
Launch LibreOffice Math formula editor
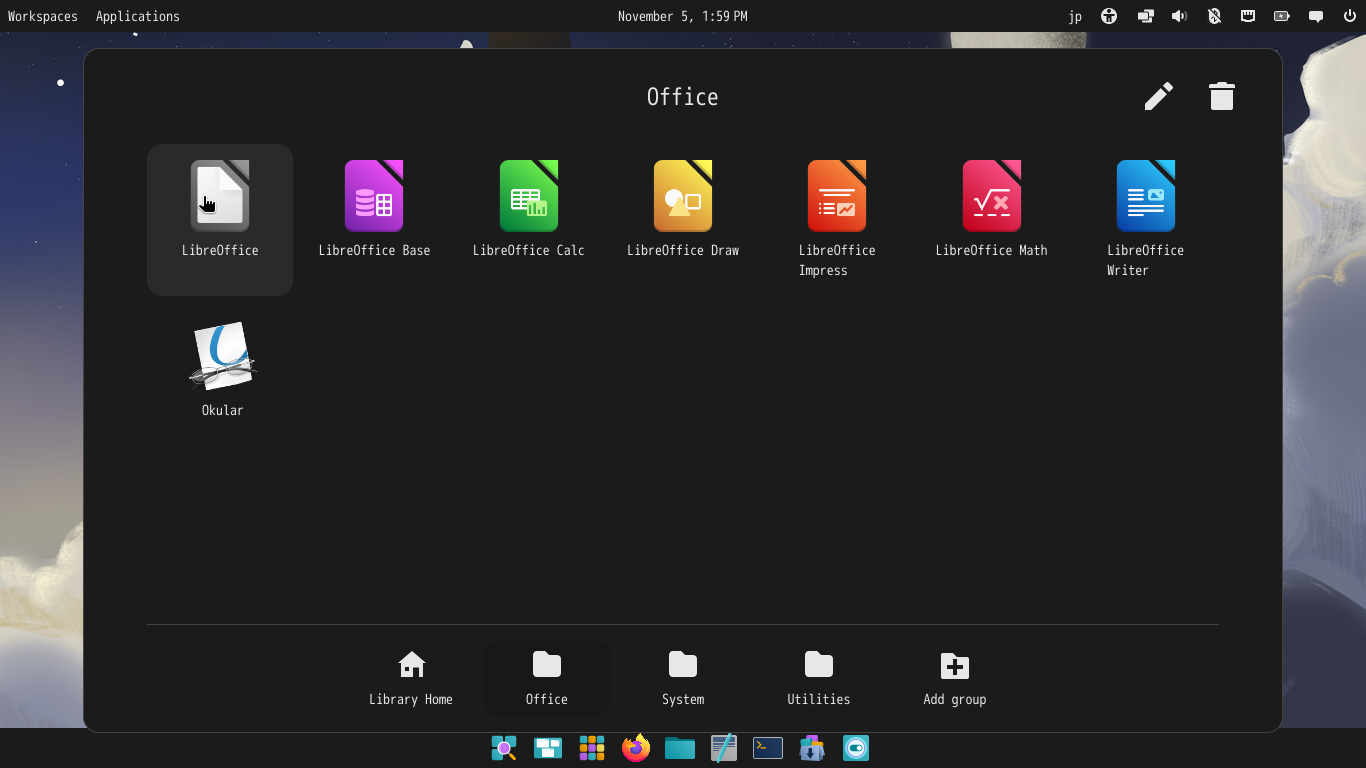(x=991, y=209)
